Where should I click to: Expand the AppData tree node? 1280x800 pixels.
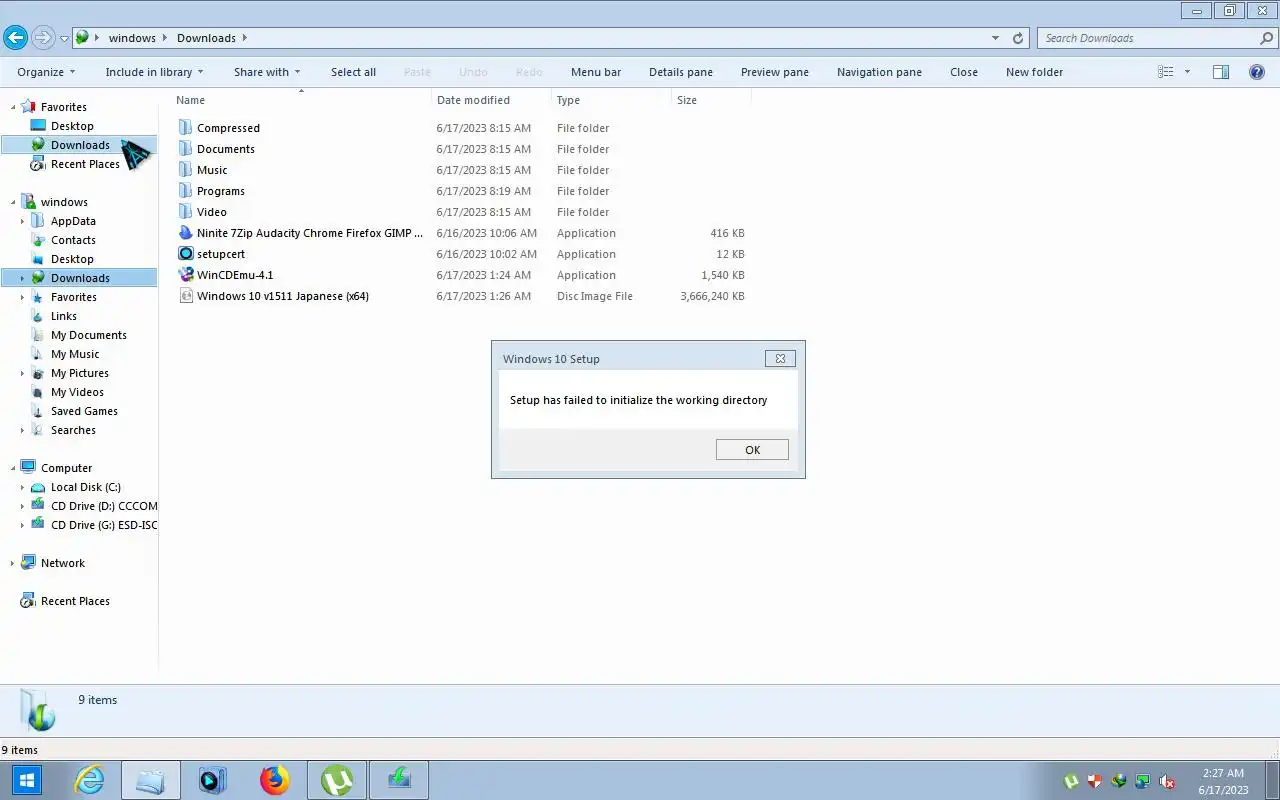[x=22, y=221]
